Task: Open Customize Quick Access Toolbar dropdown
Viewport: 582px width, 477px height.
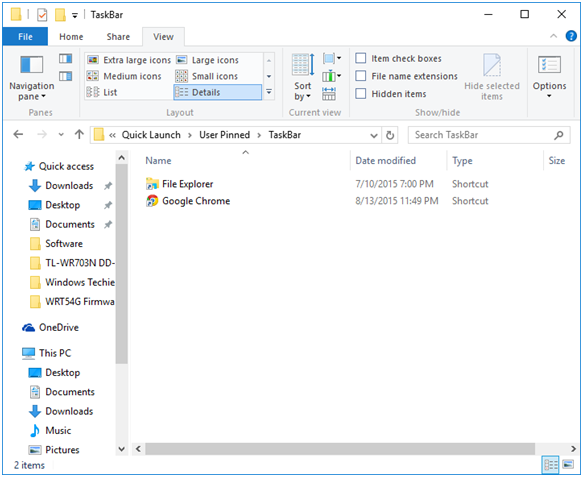Action: [x=75, y=15]
